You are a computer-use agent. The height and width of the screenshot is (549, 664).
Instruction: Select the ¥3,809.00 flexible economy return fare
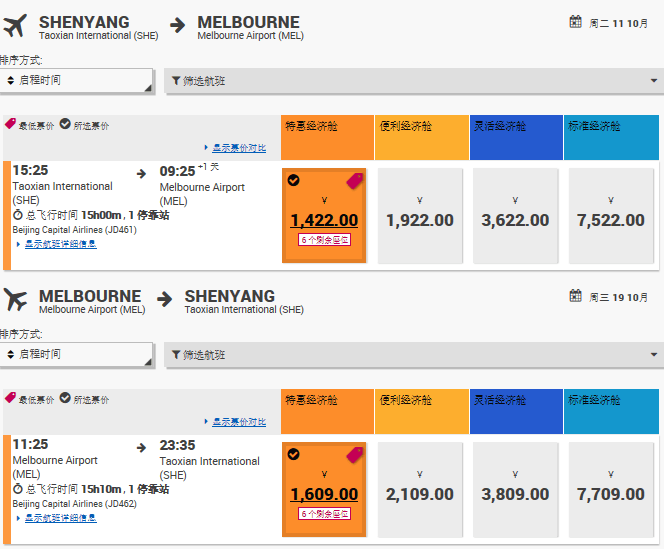click(x=515, y=490)
